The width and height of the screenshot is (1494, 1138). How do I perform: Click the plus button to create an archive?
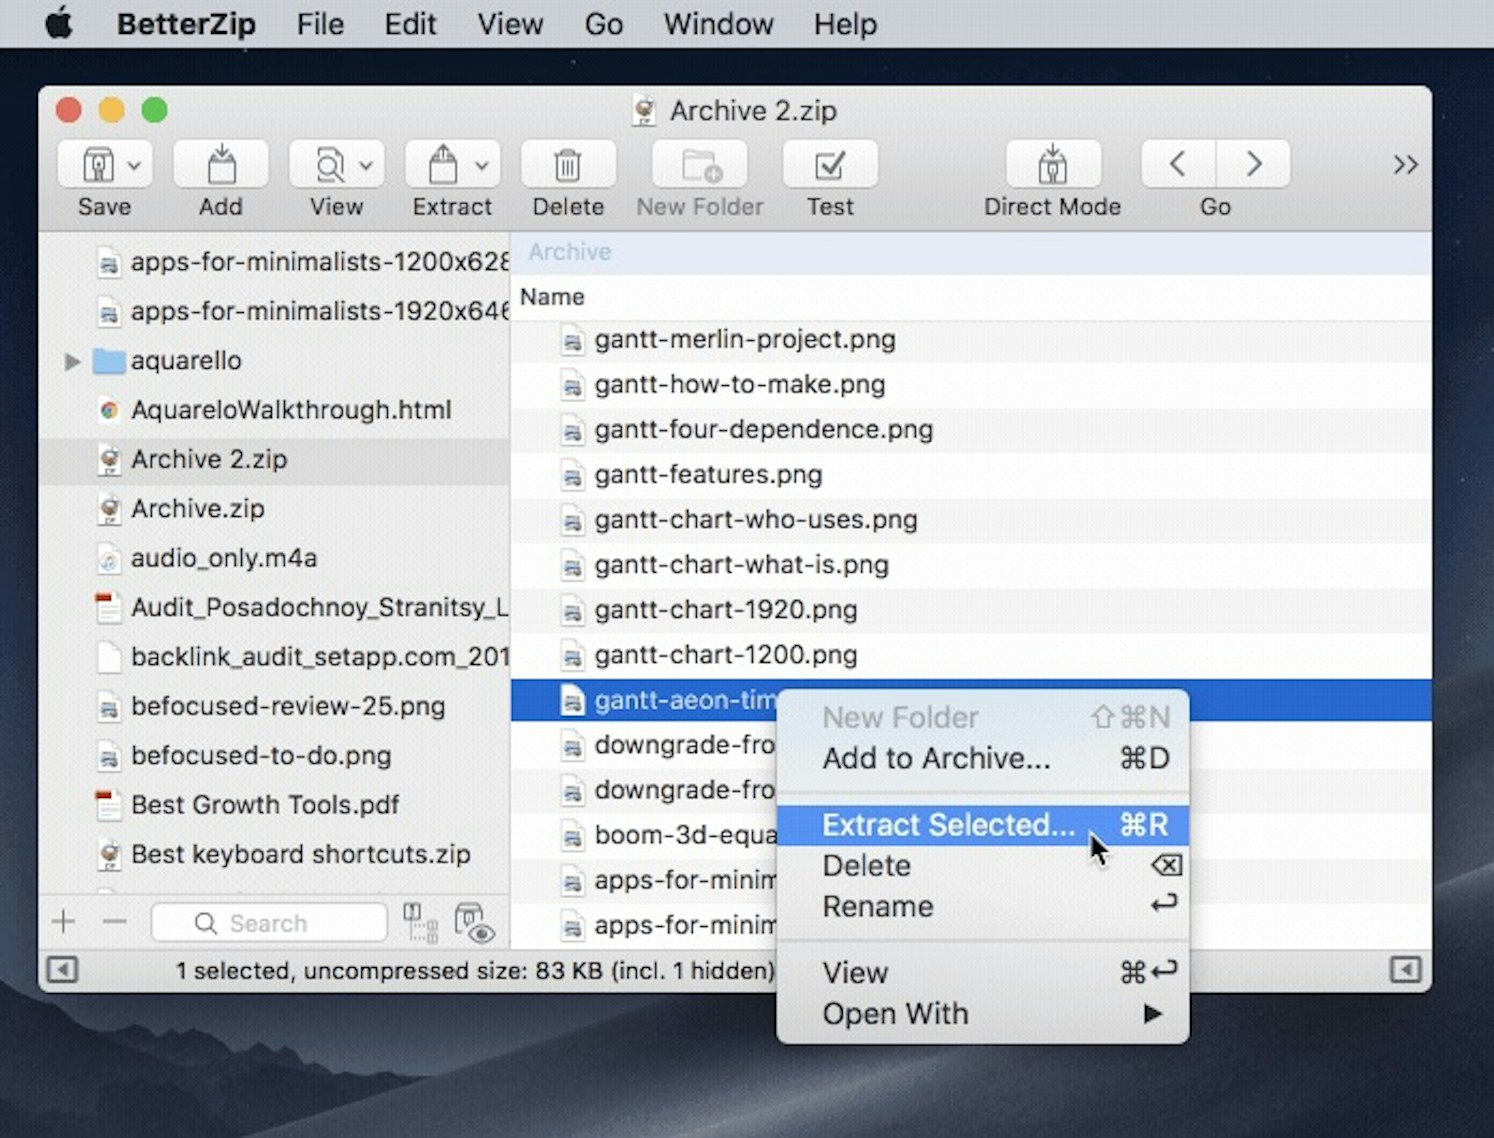click(63, 921)
